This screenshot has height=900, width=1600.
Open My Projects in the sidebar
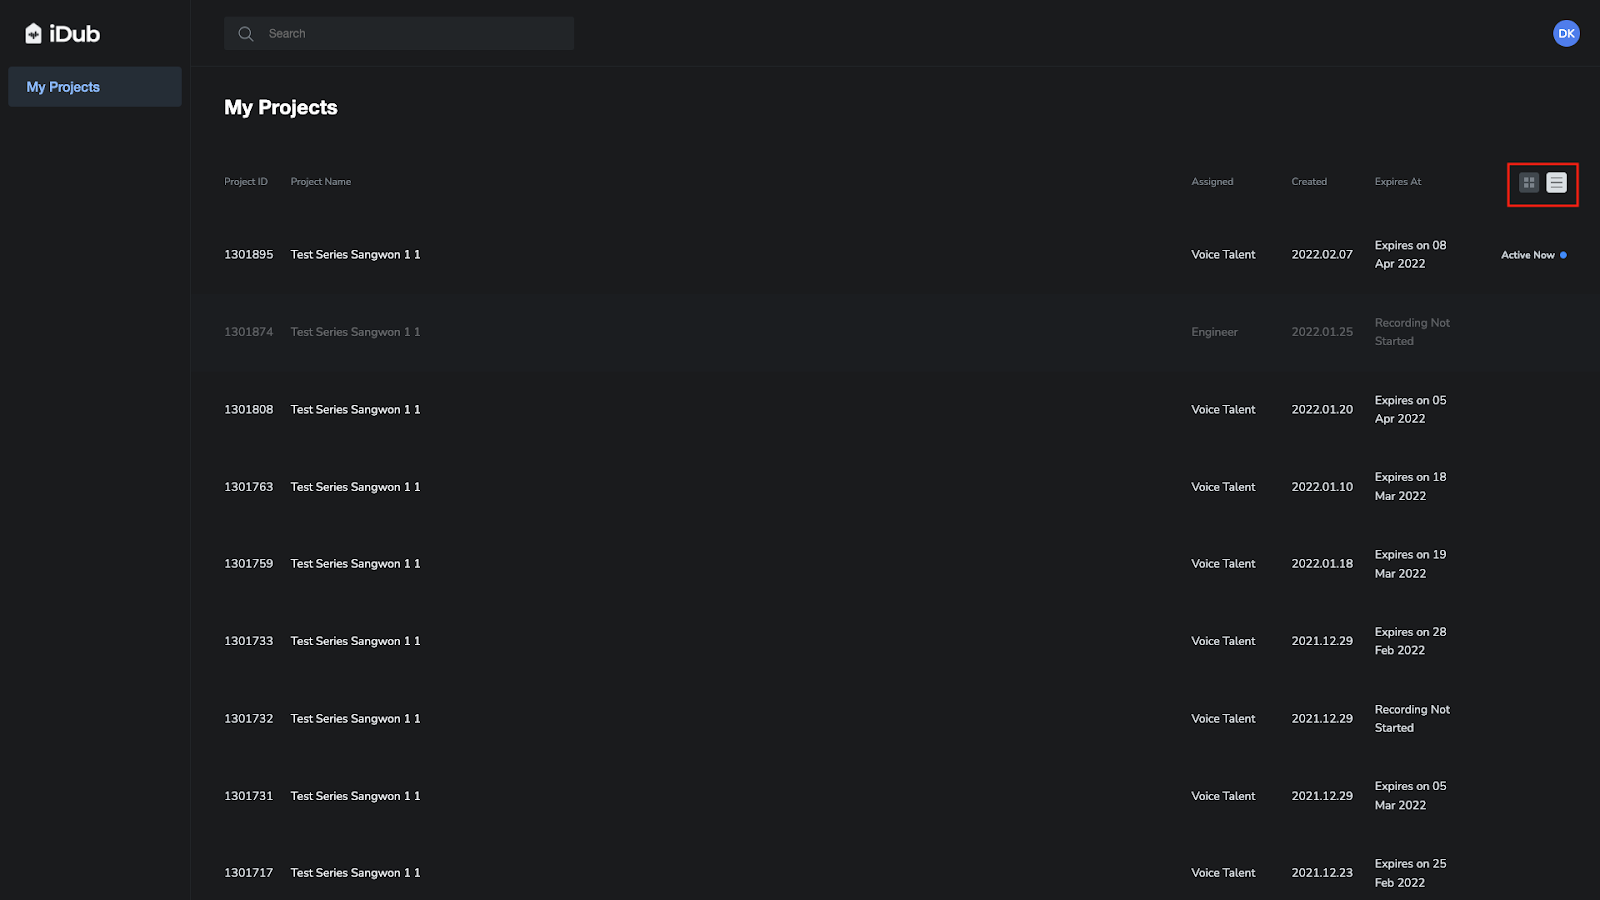tap(95, 87)
